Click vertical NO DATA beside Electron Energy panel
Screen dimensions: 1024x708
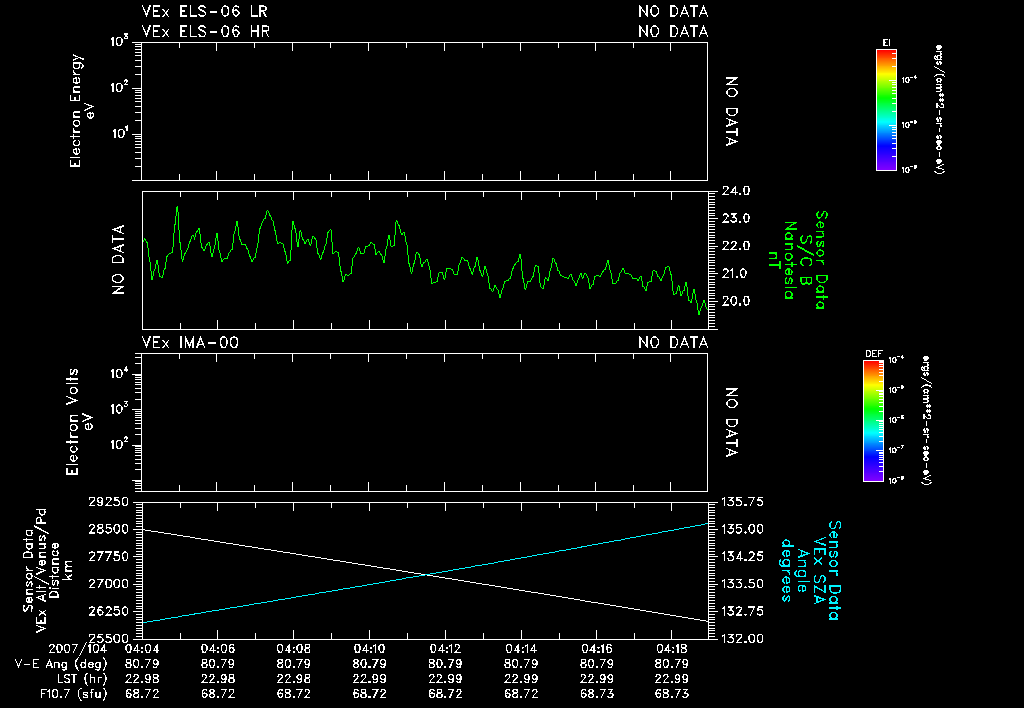(731, 111)
